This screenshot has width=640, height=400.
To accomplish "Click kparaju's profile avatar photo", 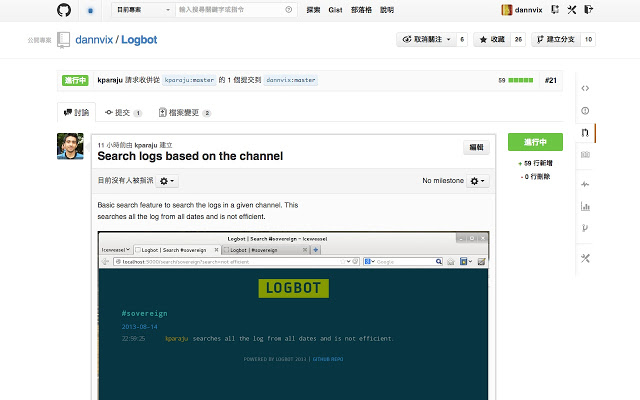I will tap(70, 146).
